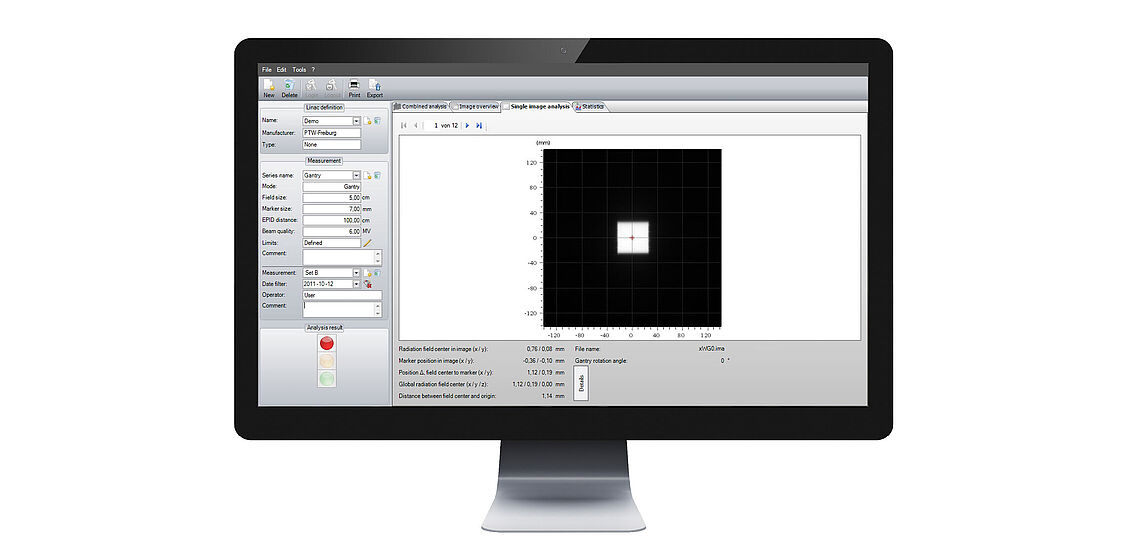Open the File menu
Viewport: 1140px width, 536px height.
266,69
